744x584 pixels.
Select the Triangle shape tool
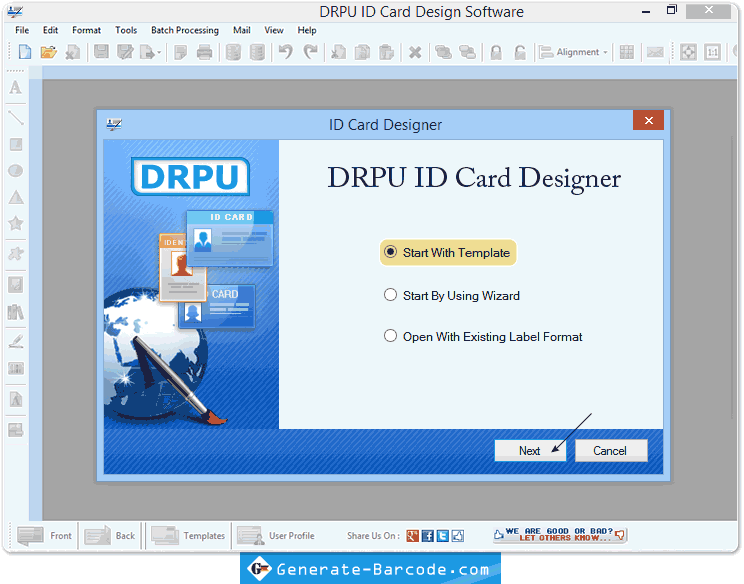click(x=16, y=197)
